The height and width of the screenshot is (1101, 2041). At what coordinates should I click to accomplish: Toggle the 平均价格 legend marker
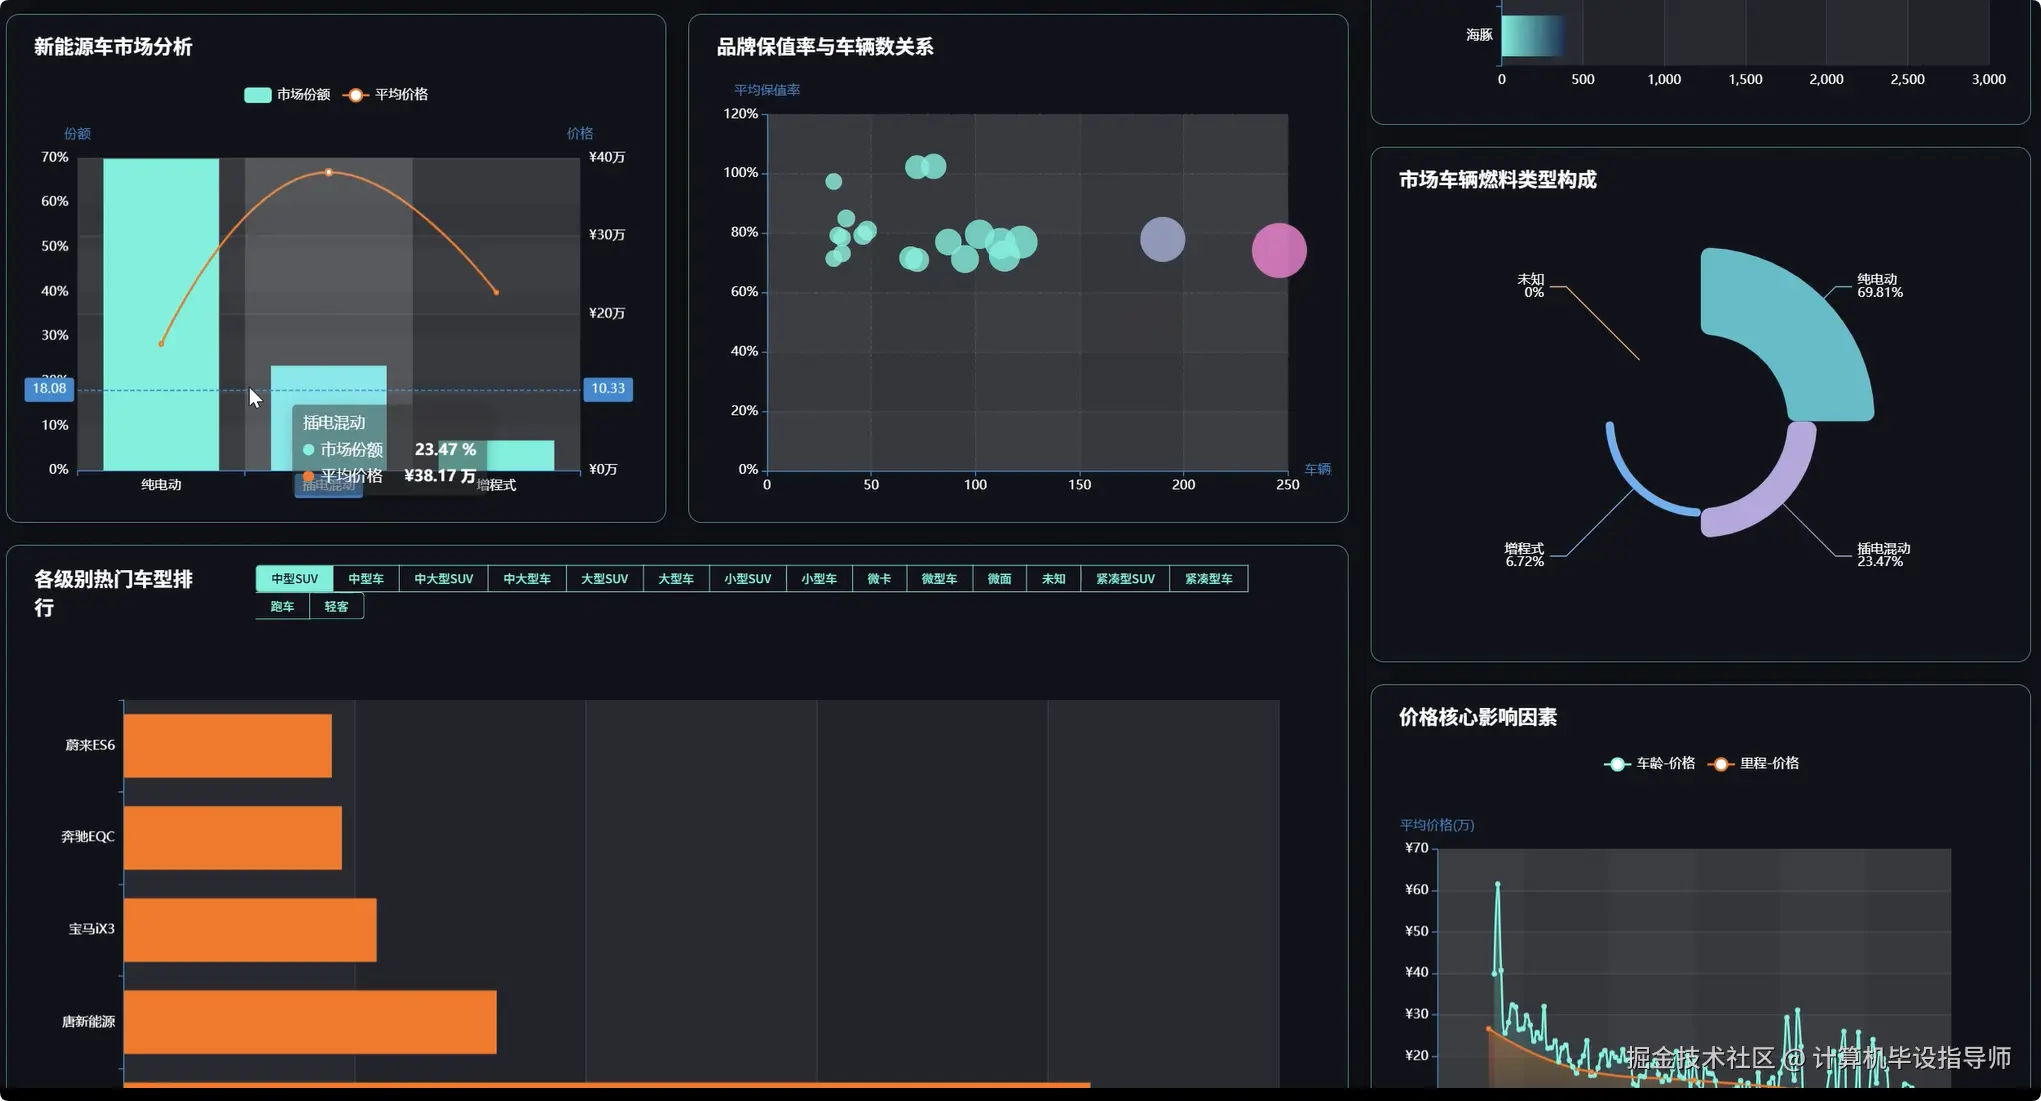pyautogui.click(x=355, y=95)
